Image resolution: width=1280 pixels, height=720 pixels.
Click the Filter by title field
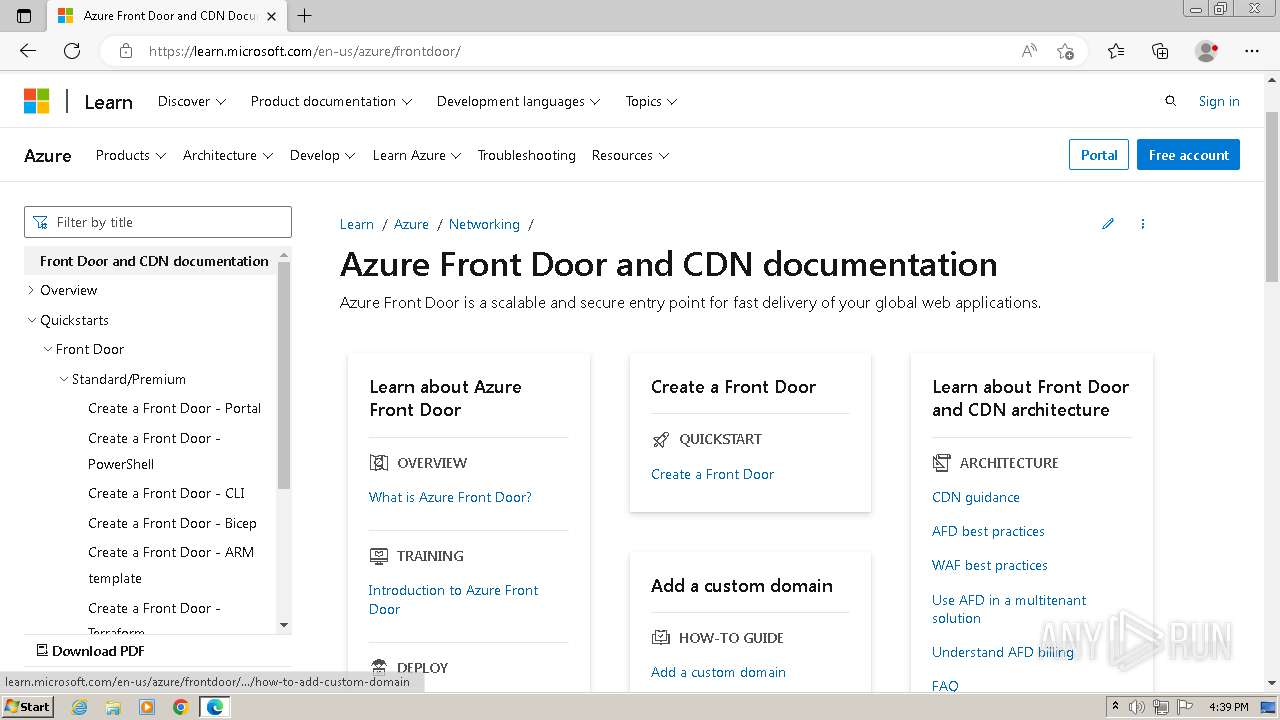(158, 222)
